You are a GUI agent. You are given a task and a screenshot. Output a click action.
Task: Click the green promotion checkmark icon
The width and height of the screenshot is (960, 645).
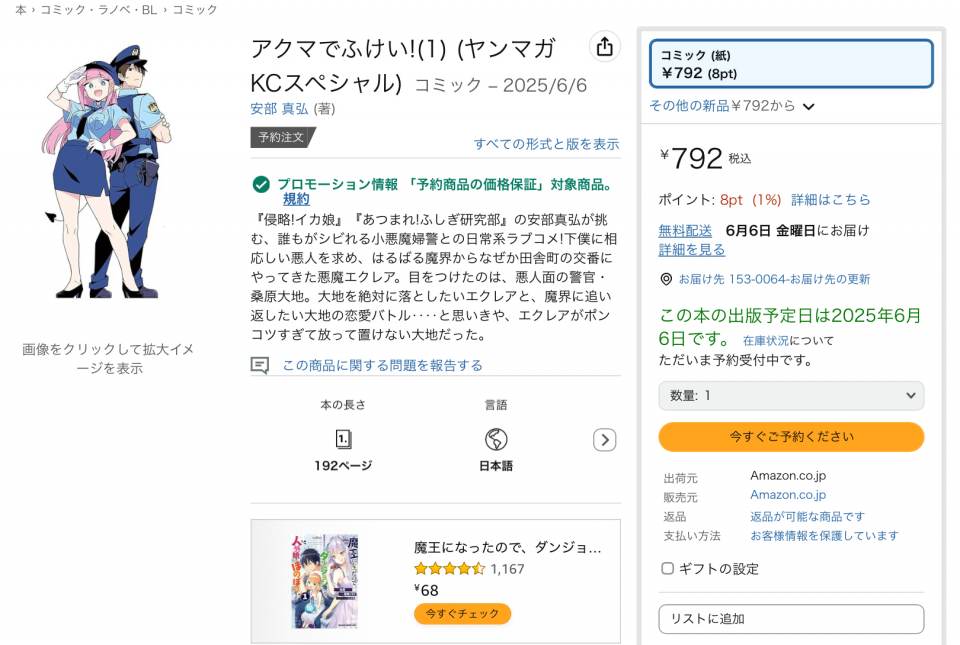click(x=261, y=184)
